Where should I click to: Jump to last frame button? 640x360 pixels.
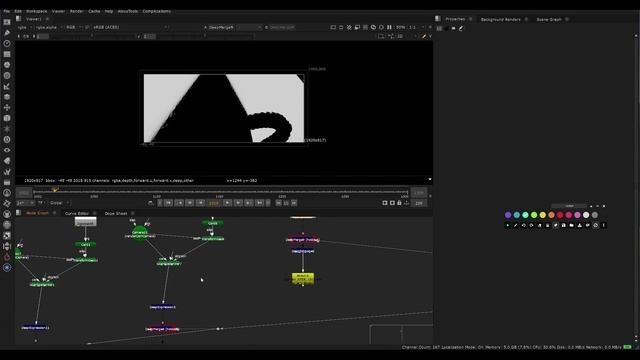pos(259,203)
